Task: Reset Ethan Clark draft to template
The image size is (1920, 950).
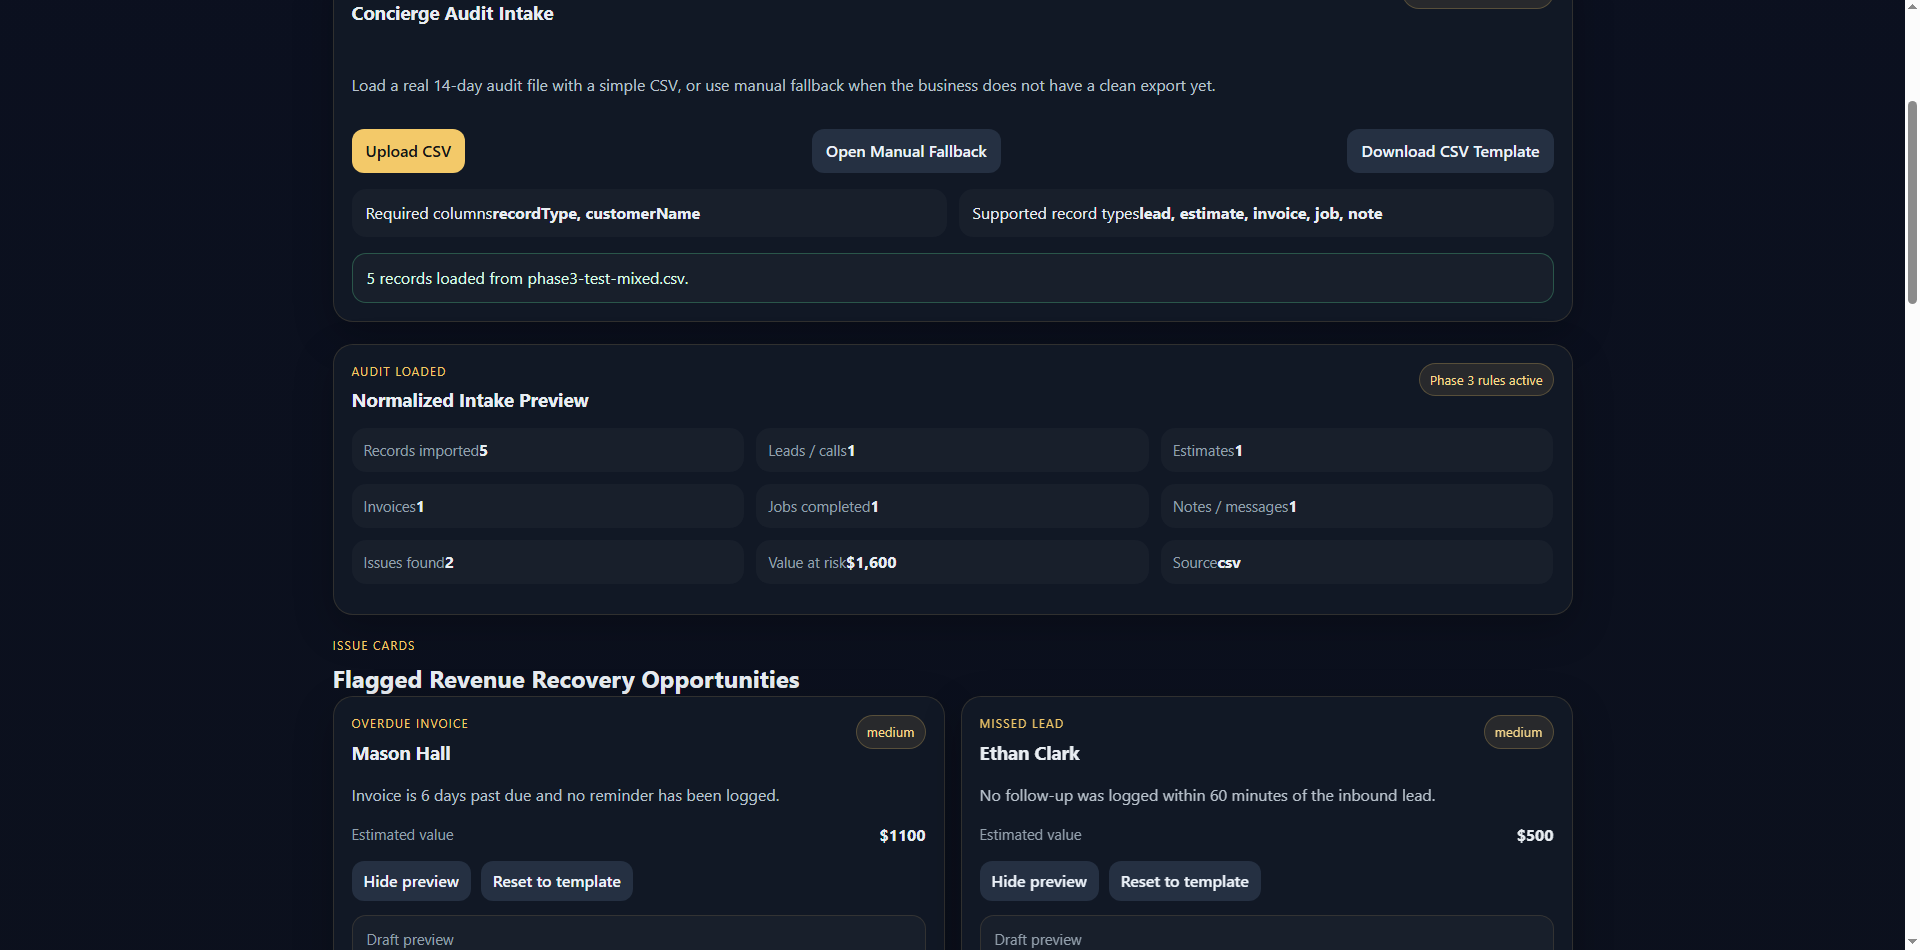Action: click(x=1184, y=880)
